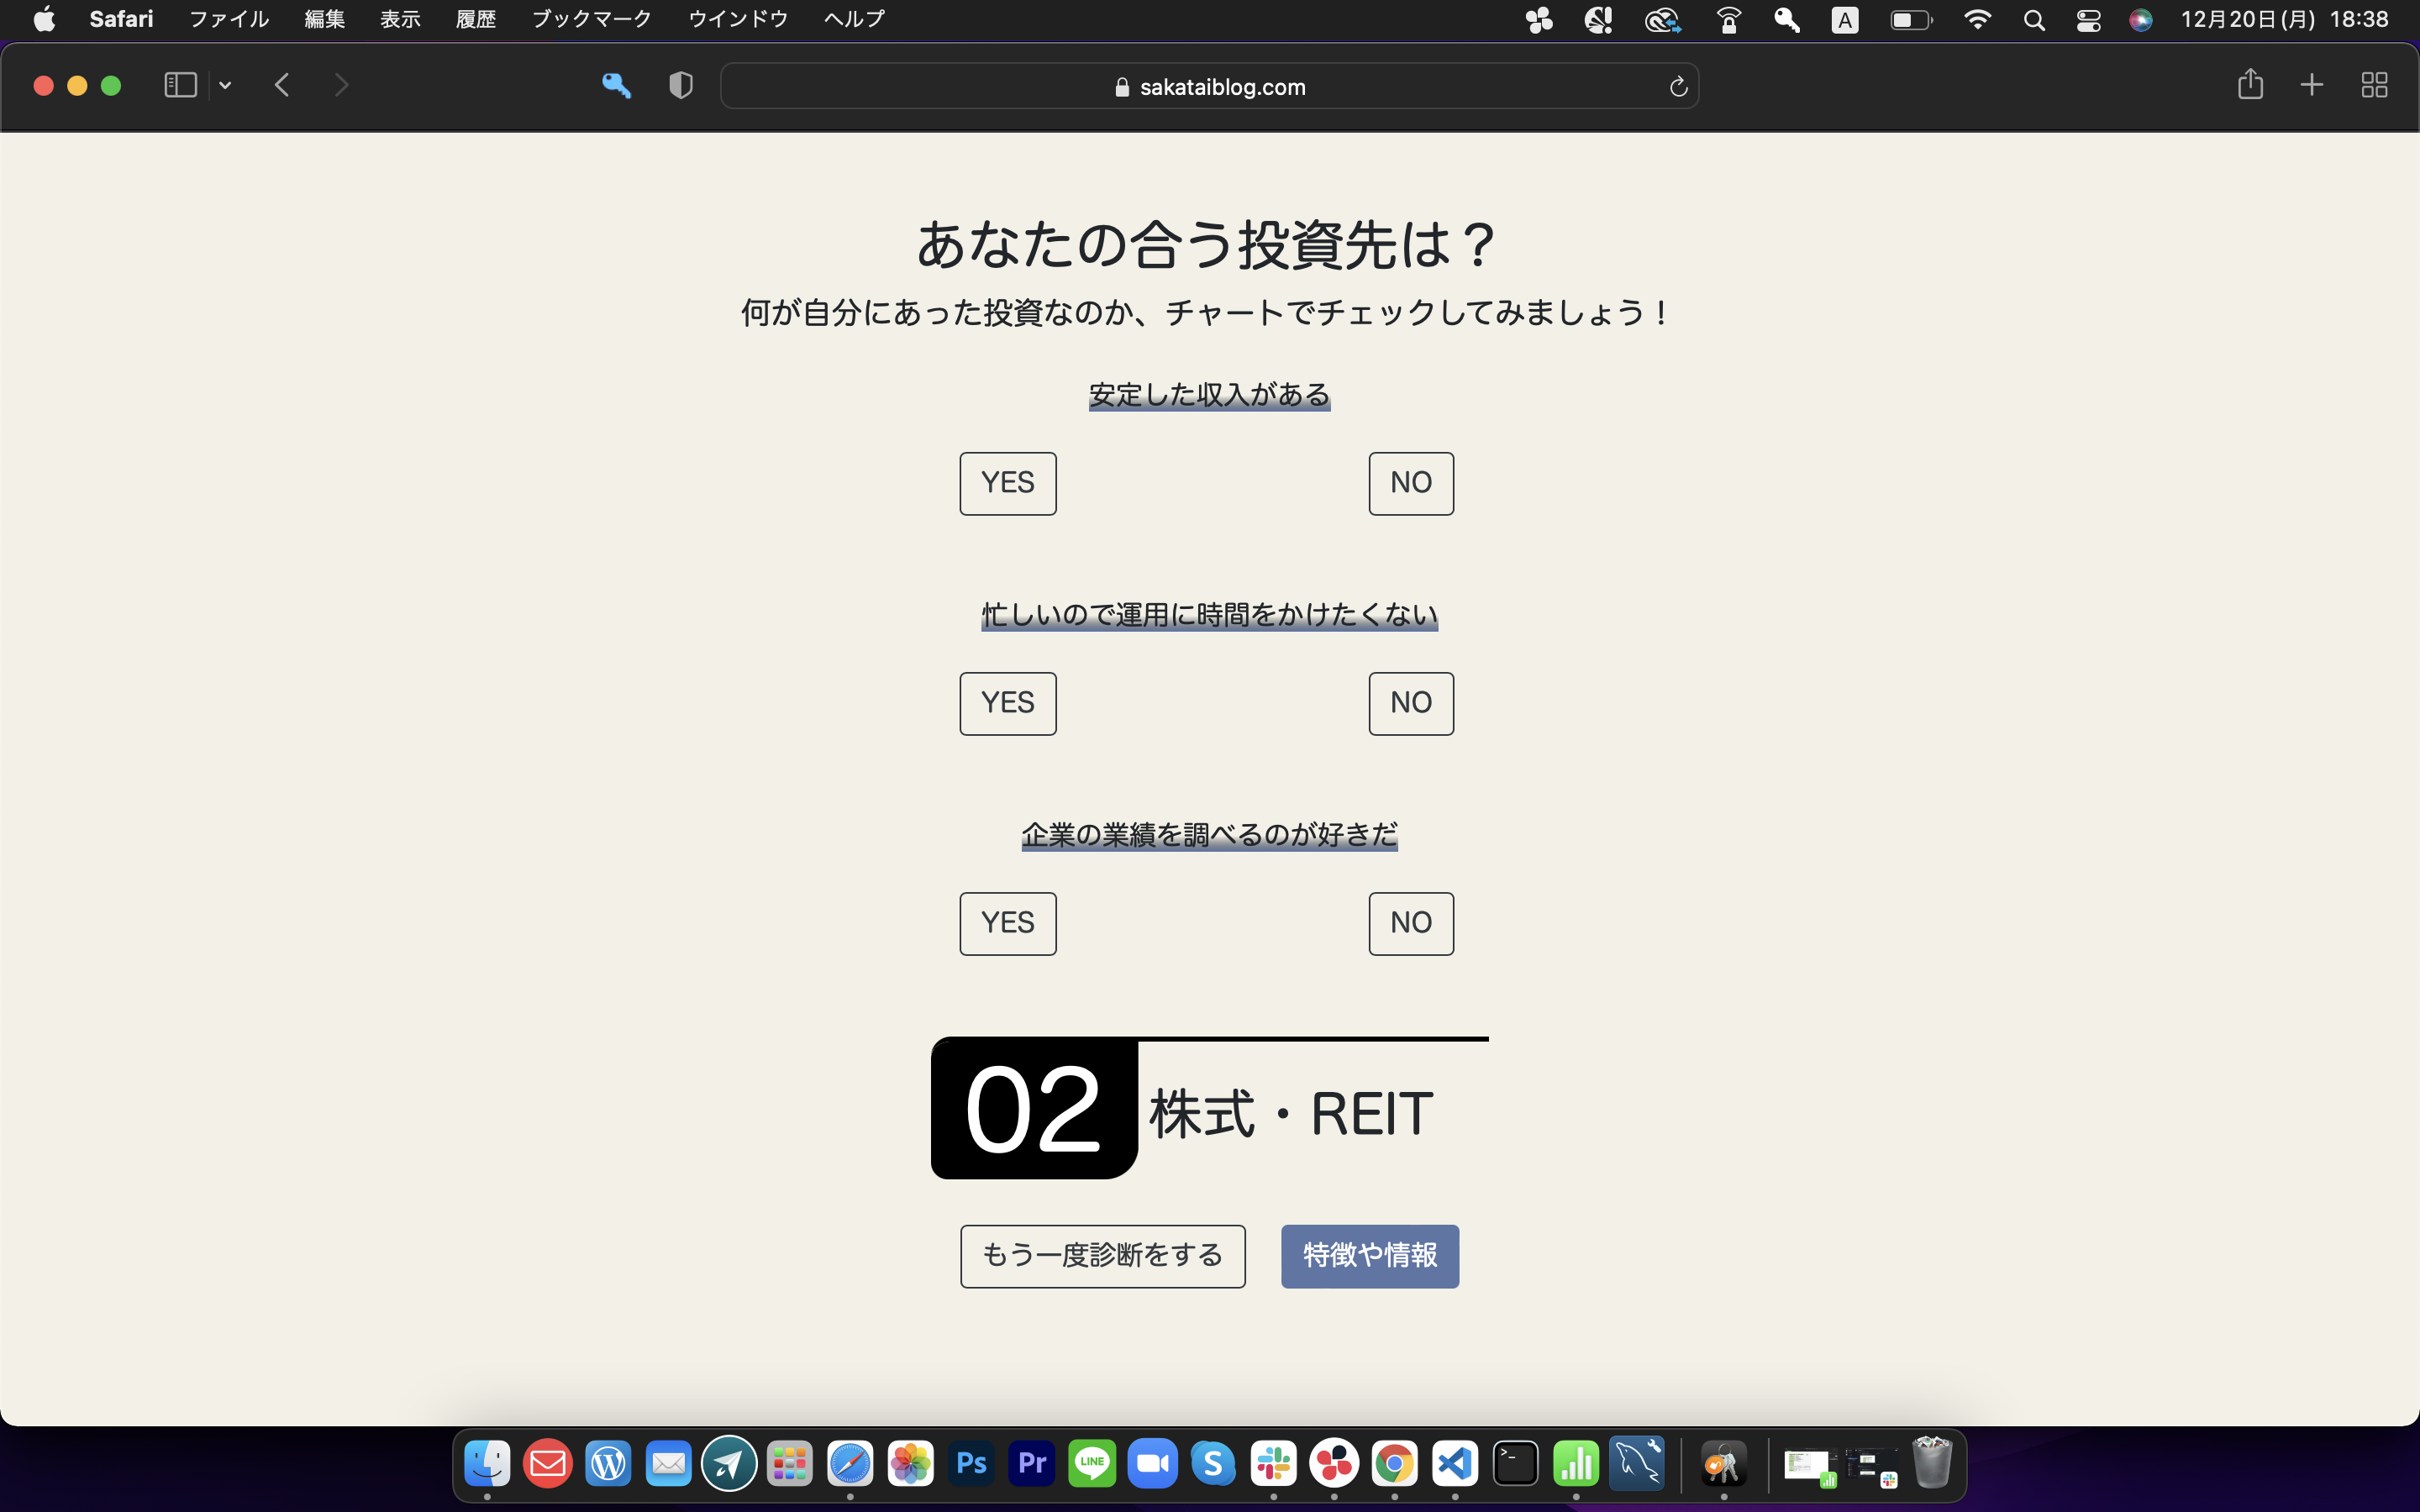Click the もう一度診断をする button

coord(1102,1255)
